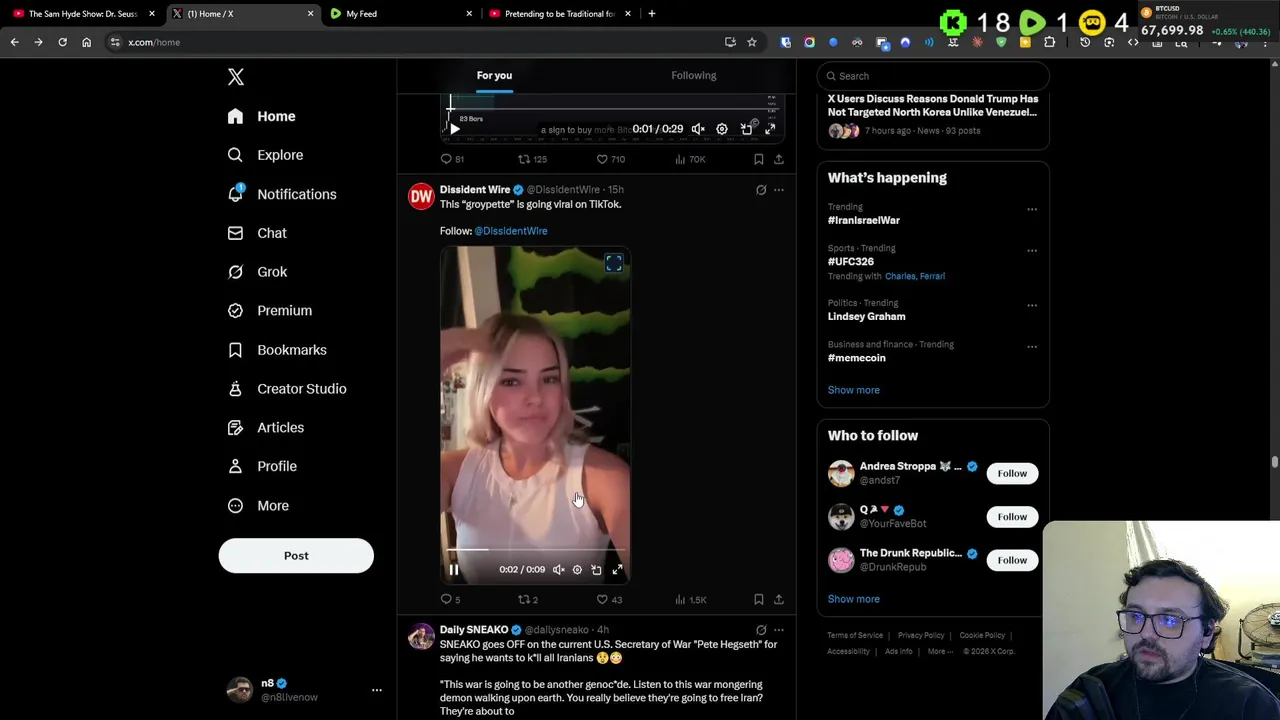This screenshot has height=720, width=1280.
Task: Toggle picture-in-picture on Dissident Wire video
Action: [596, 570]
